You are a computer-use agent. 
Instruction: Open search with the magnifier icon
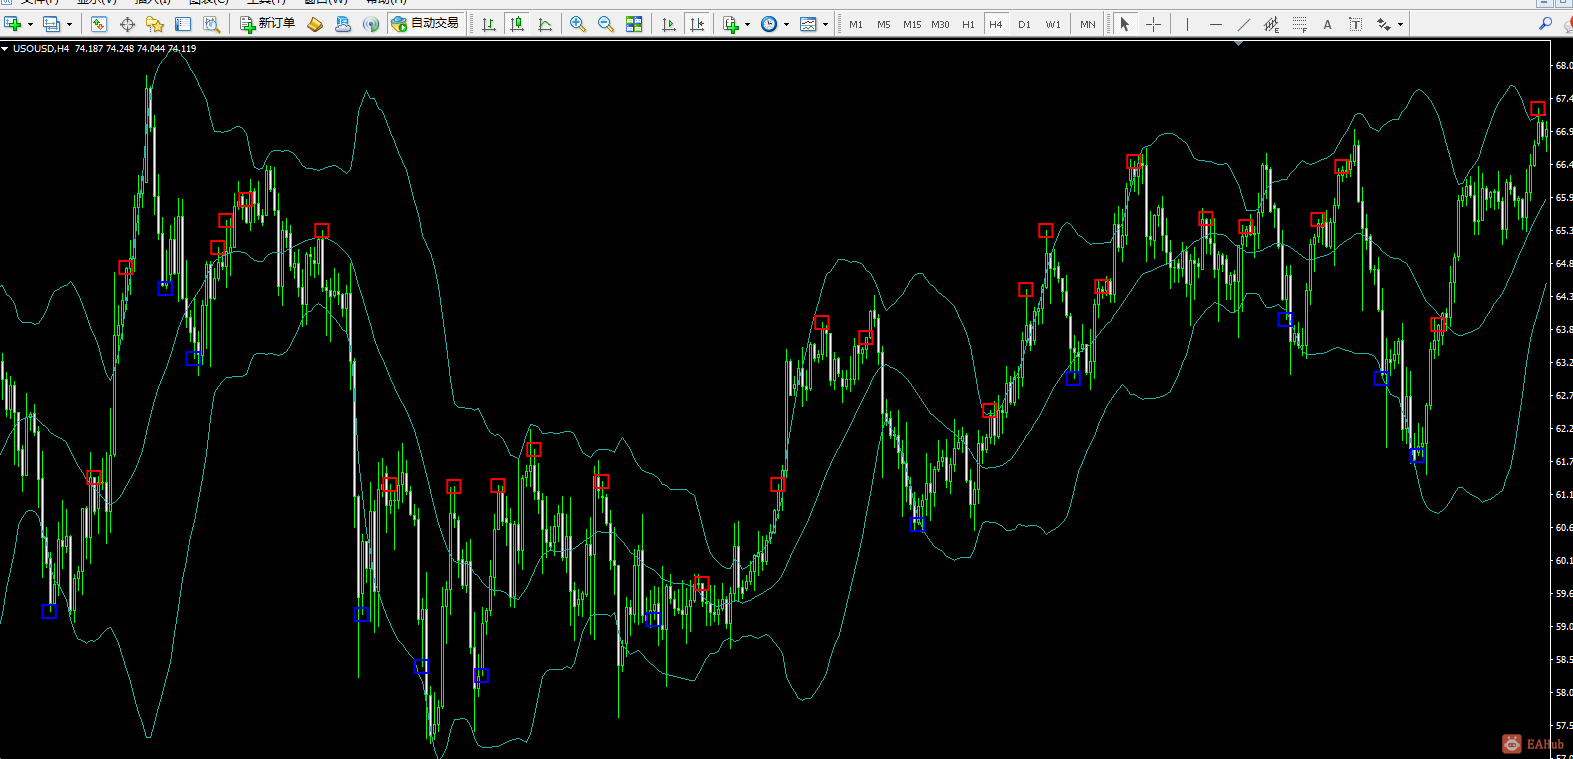1545,24
